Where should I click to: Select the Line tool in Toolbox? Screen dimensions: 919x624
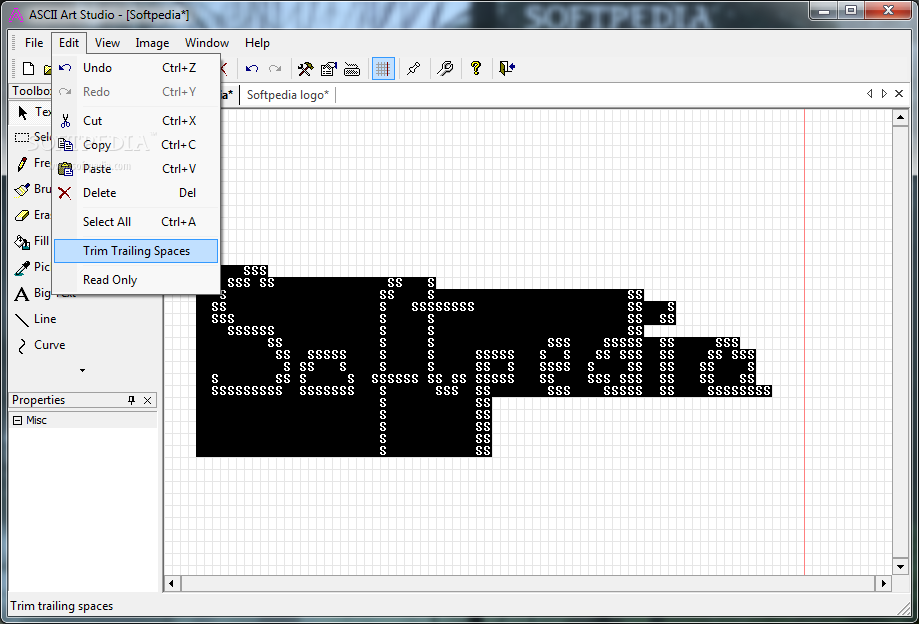(x=36, y=319)
